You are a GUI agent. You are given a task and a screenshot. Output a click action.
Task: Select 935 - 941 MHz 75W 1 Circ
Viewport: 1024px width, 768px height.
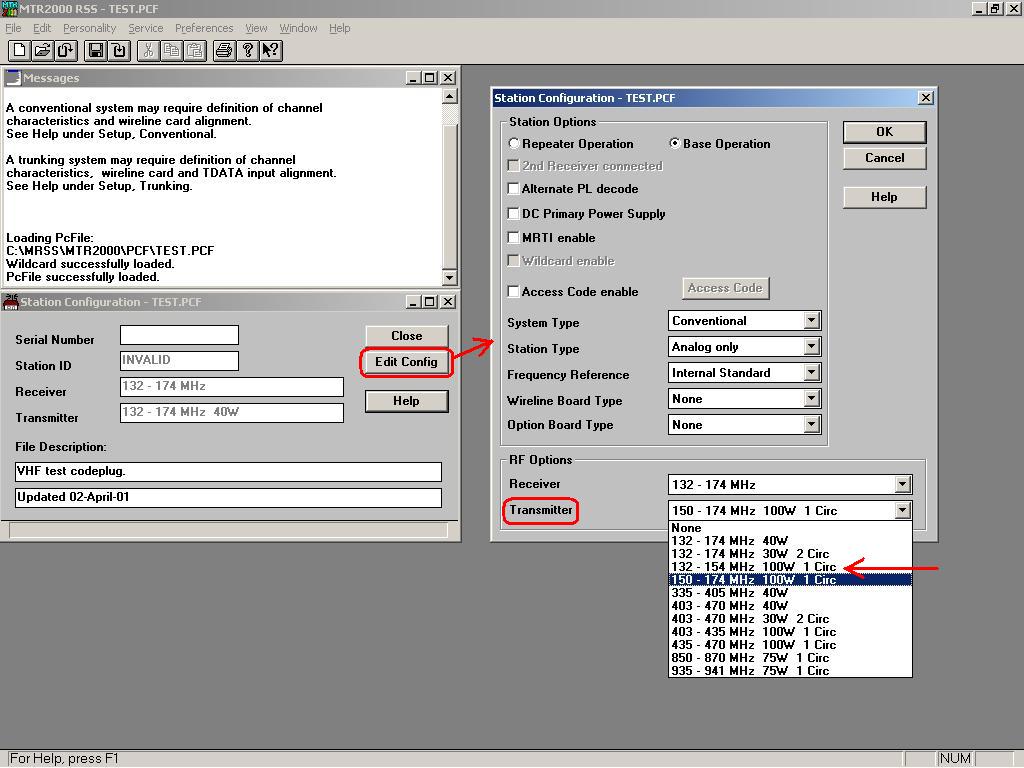pyautogui.click(x=790, y=671)
